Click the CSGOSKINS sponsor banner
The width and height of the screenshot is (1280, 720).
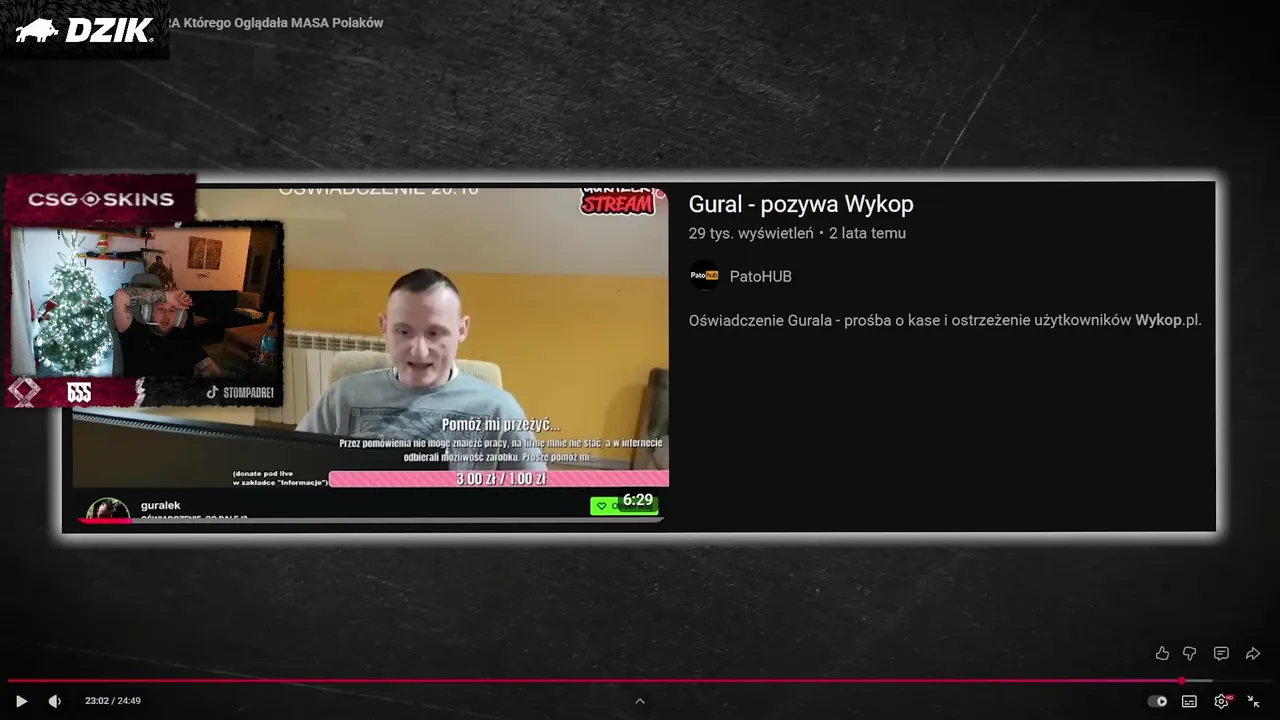100,199
